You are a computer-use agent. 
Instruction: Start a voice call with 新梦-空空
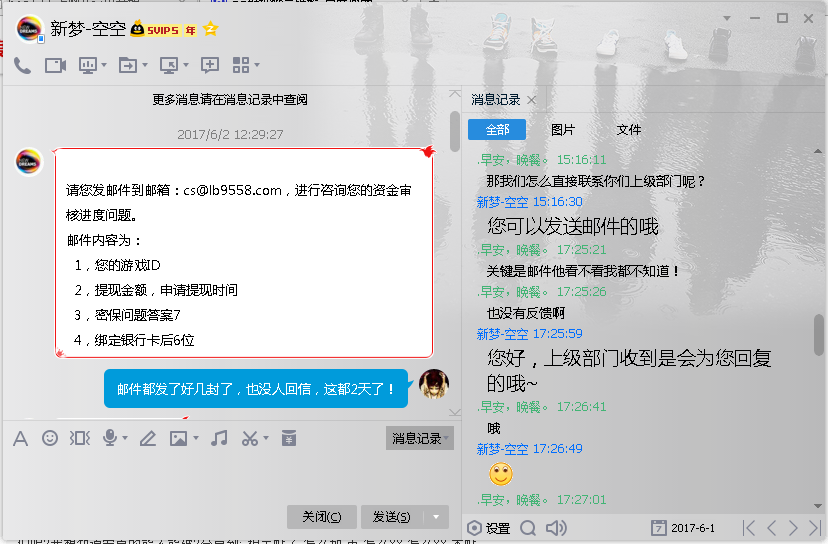click(x=22, y=65)
